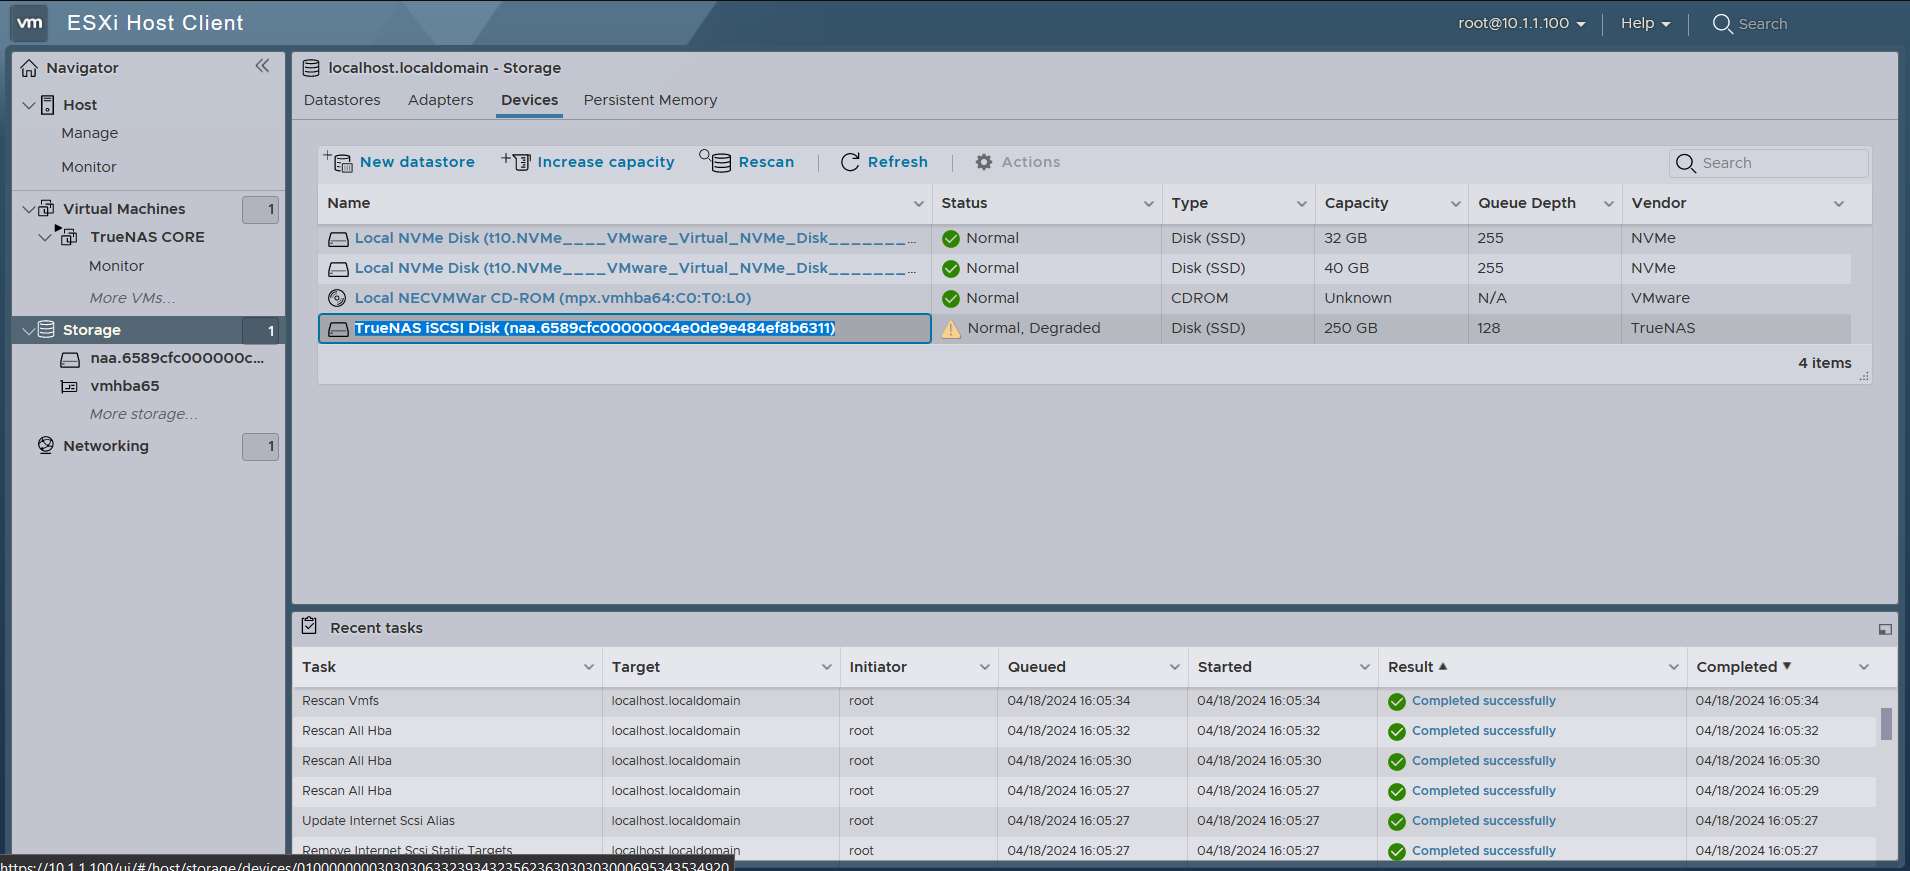Select the Devices tab
Viewport: 1910px width, 871px height.
(x=529, y=100)
